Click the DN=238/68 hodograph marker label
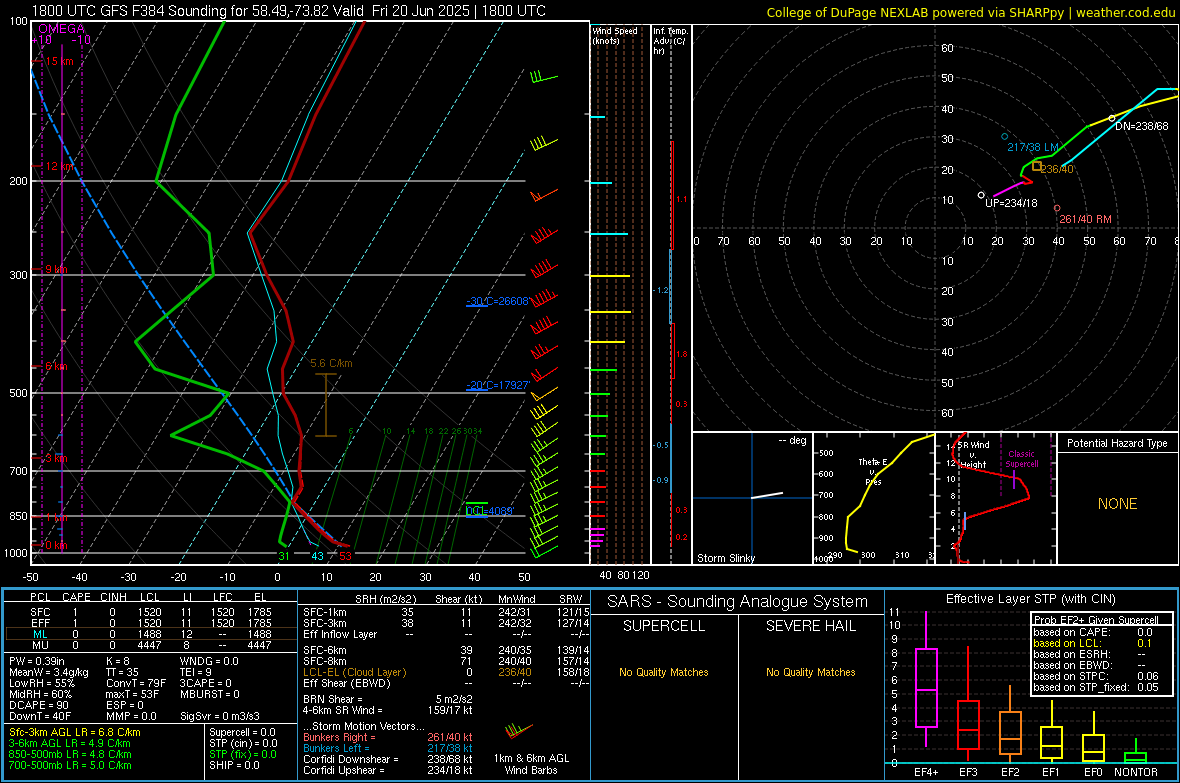The width and height of the screenshot is (1180, 783). 1142,126
